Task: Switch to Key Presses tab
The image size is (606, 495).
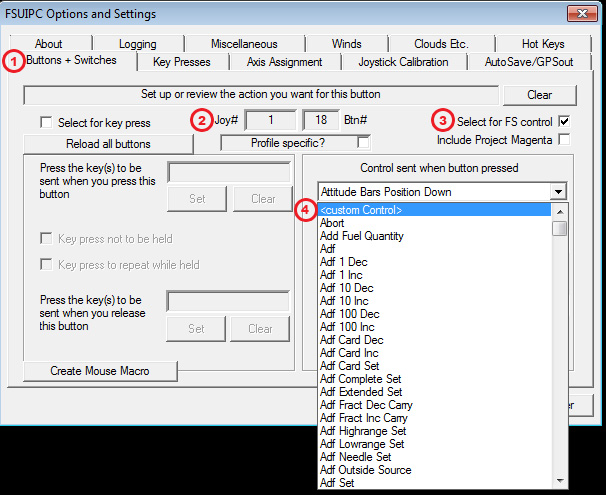Action: 182,62
